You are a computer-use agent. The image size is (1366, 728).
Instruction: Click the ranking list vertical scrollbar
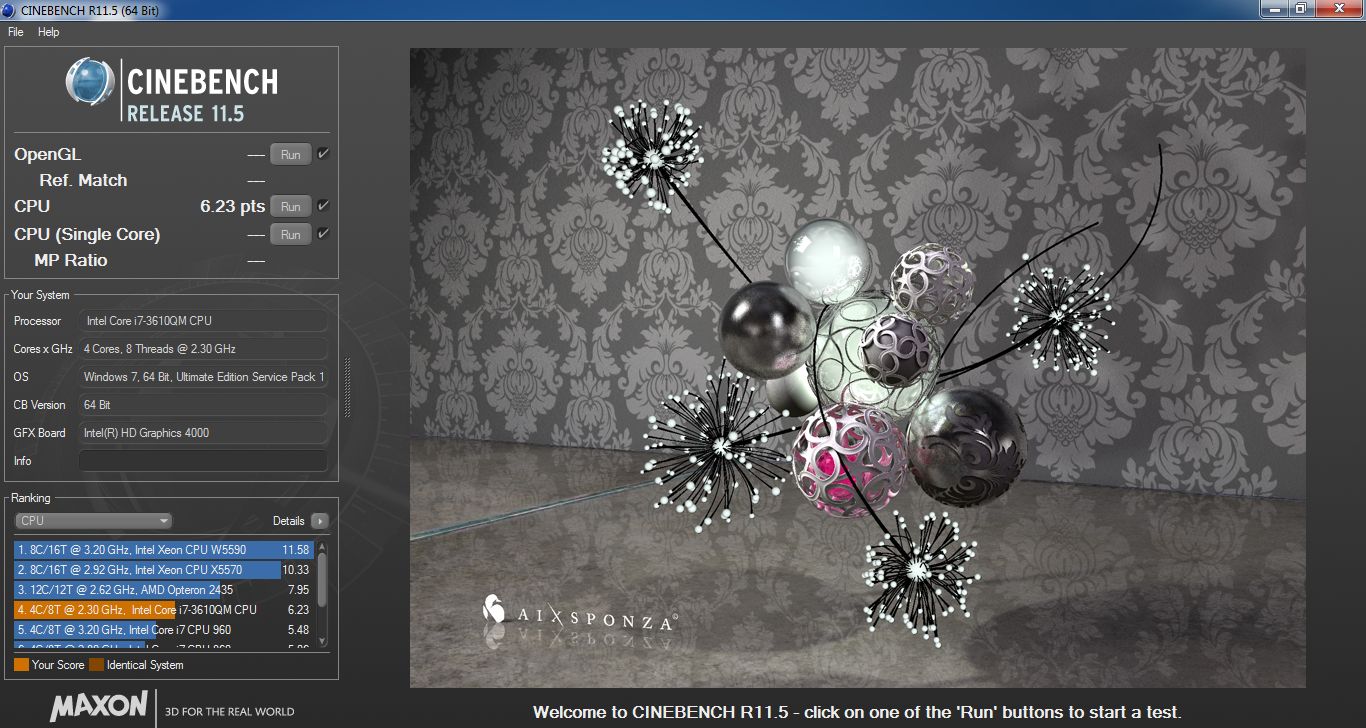322,595
